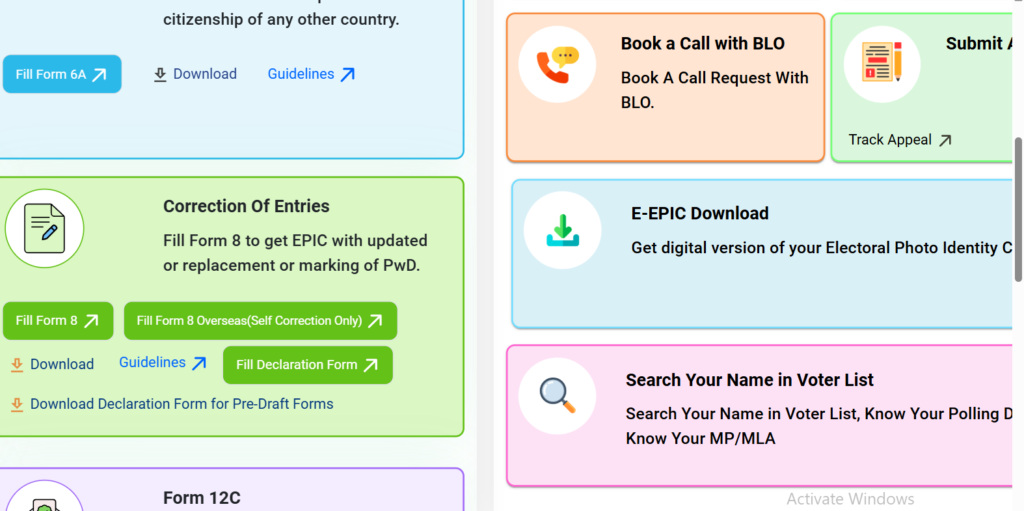Click the arrow icon beside Form 6A Guidelines

347,75
